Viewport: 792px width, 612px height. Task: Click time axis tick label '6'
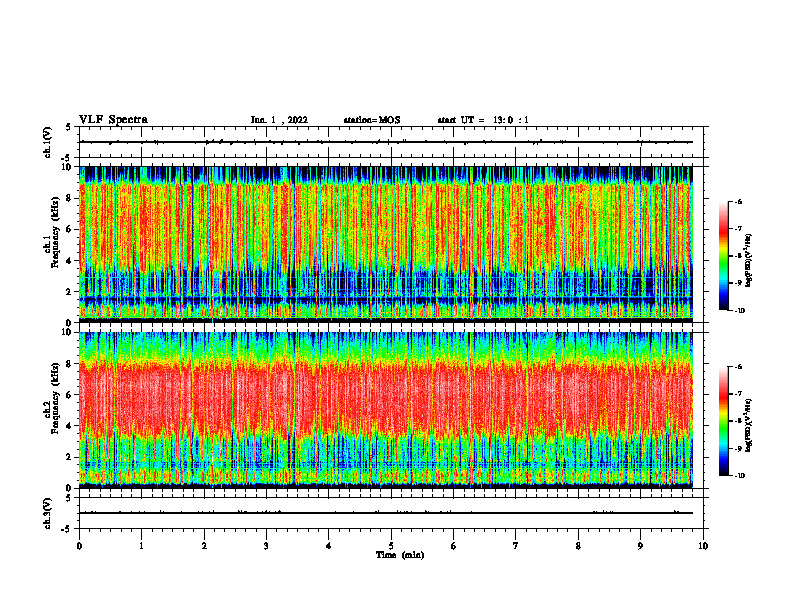tap(454, 546)
